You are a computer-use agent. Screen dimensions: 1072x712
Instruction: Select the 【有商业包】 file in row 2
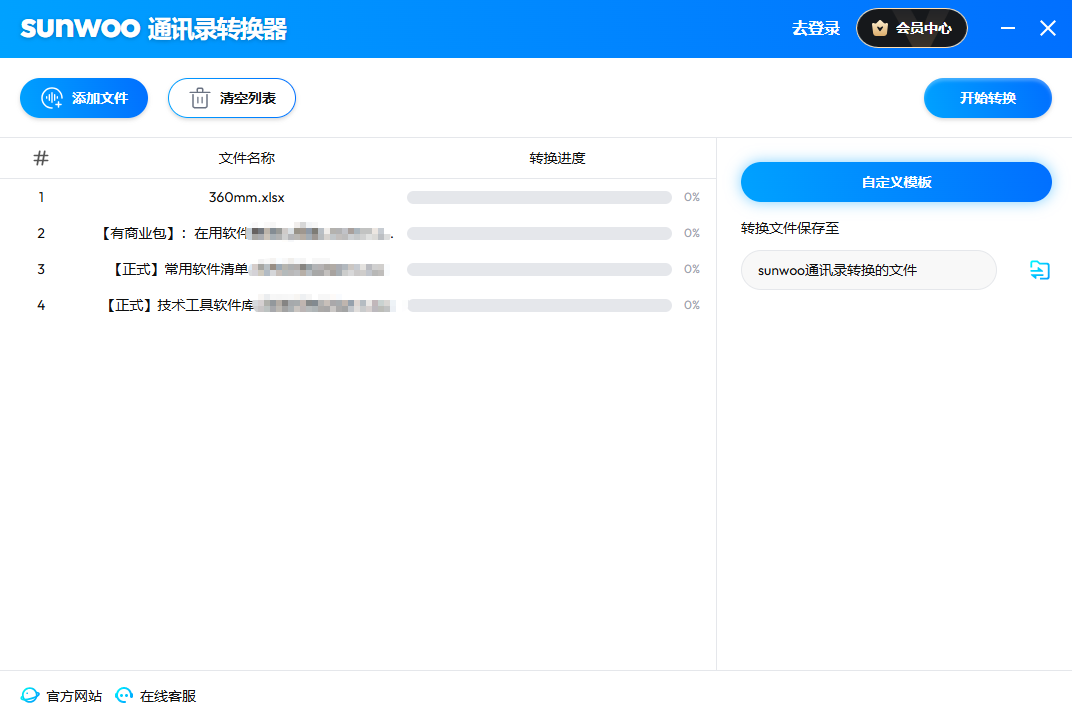247,233
